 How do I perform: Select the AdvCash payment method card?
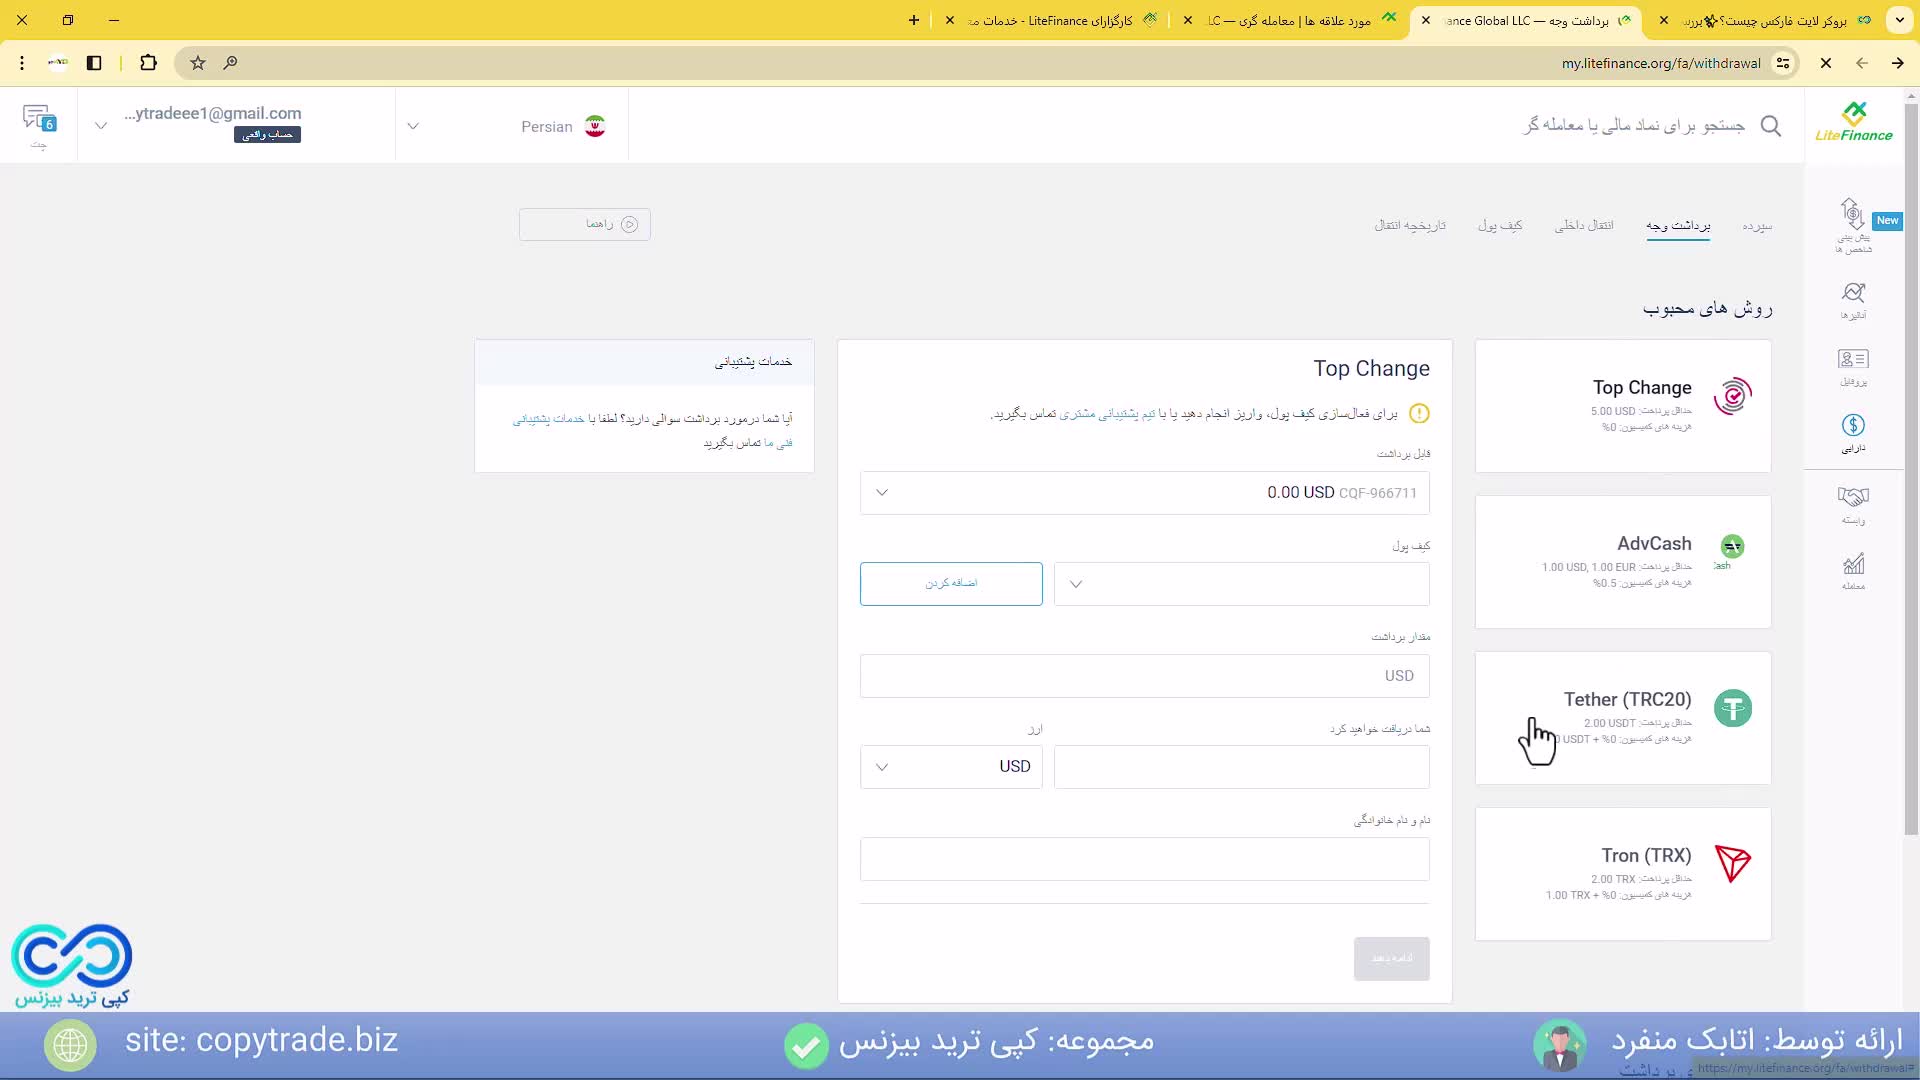pyautogui.click(x=1620, y=558)
